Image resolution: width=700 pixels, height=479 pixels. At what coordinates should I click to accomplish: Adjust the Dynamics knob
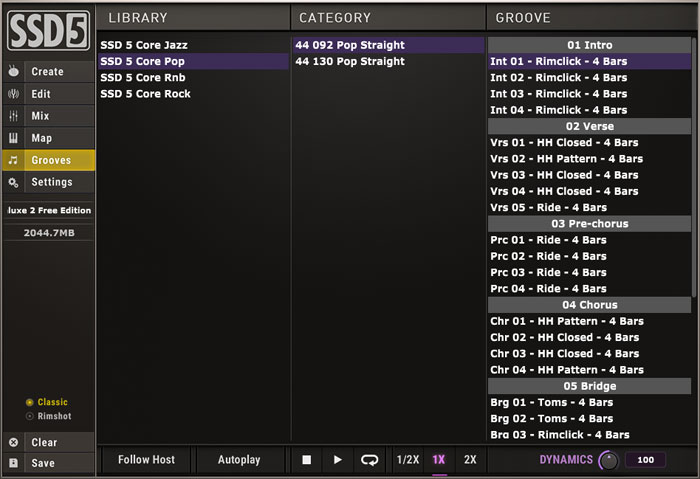point(608,460)
